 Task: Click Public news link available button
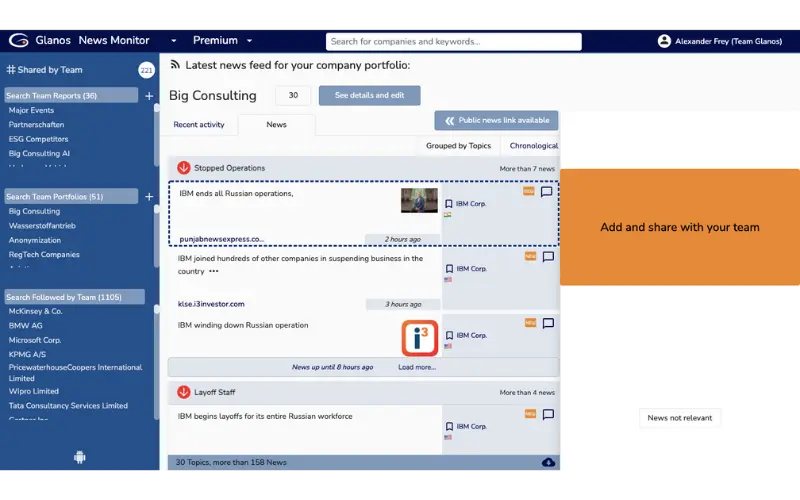tap(496, 120)
